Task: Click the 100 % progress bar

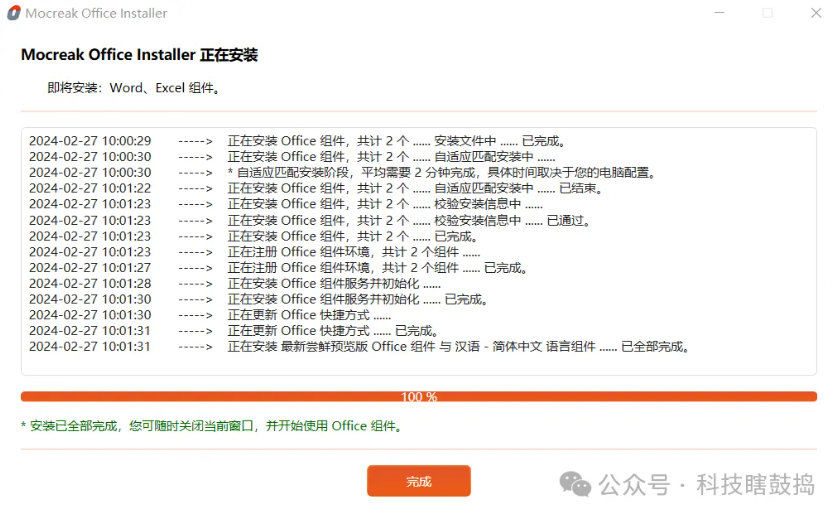Action: click(x=419, y=396)
